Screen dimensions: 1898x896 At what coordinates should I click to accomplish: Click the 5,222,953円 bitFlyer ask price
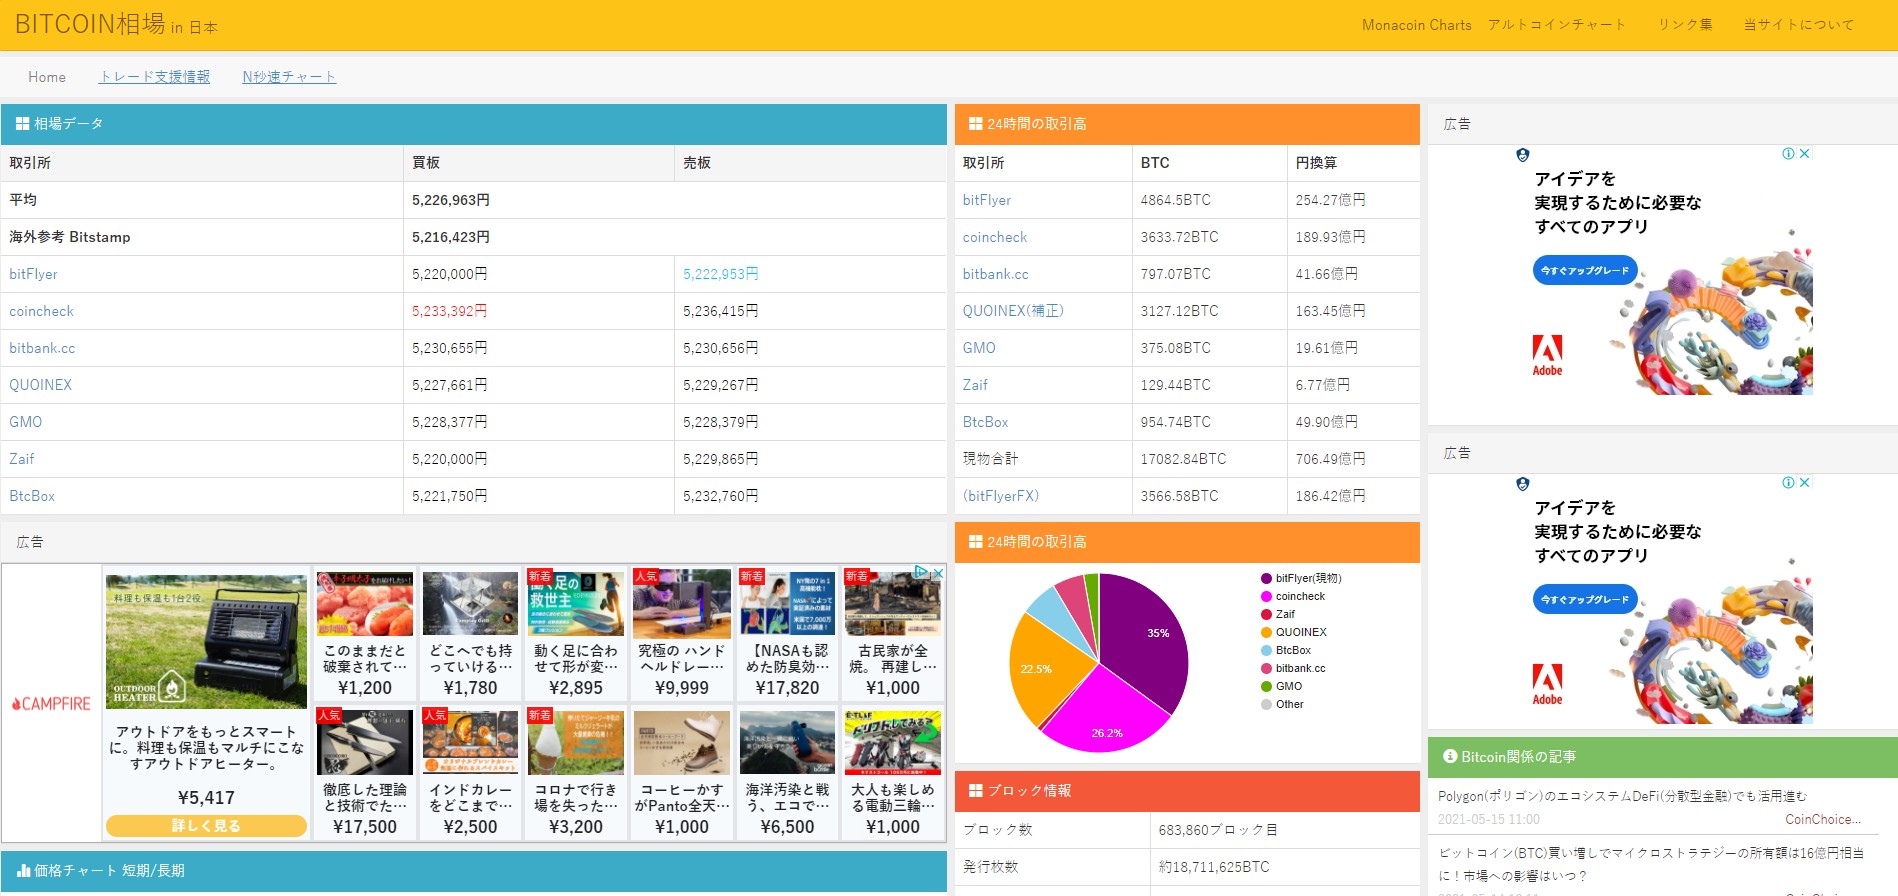pyautogui.click(x=720, y=274)
